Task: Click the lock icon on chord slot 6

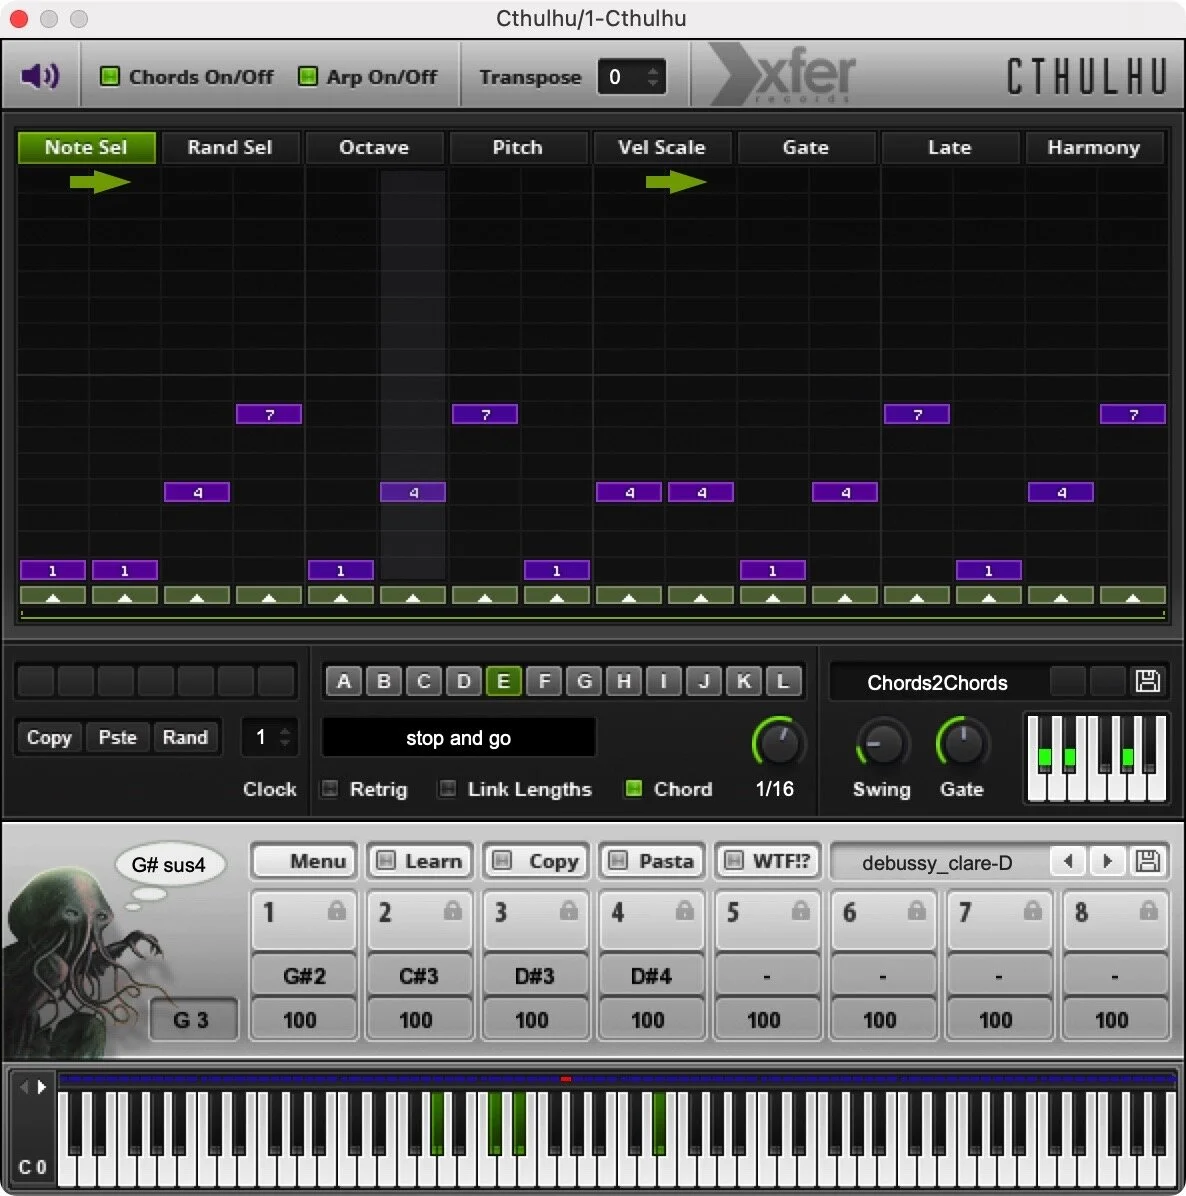Action: (x=916, y=911)
